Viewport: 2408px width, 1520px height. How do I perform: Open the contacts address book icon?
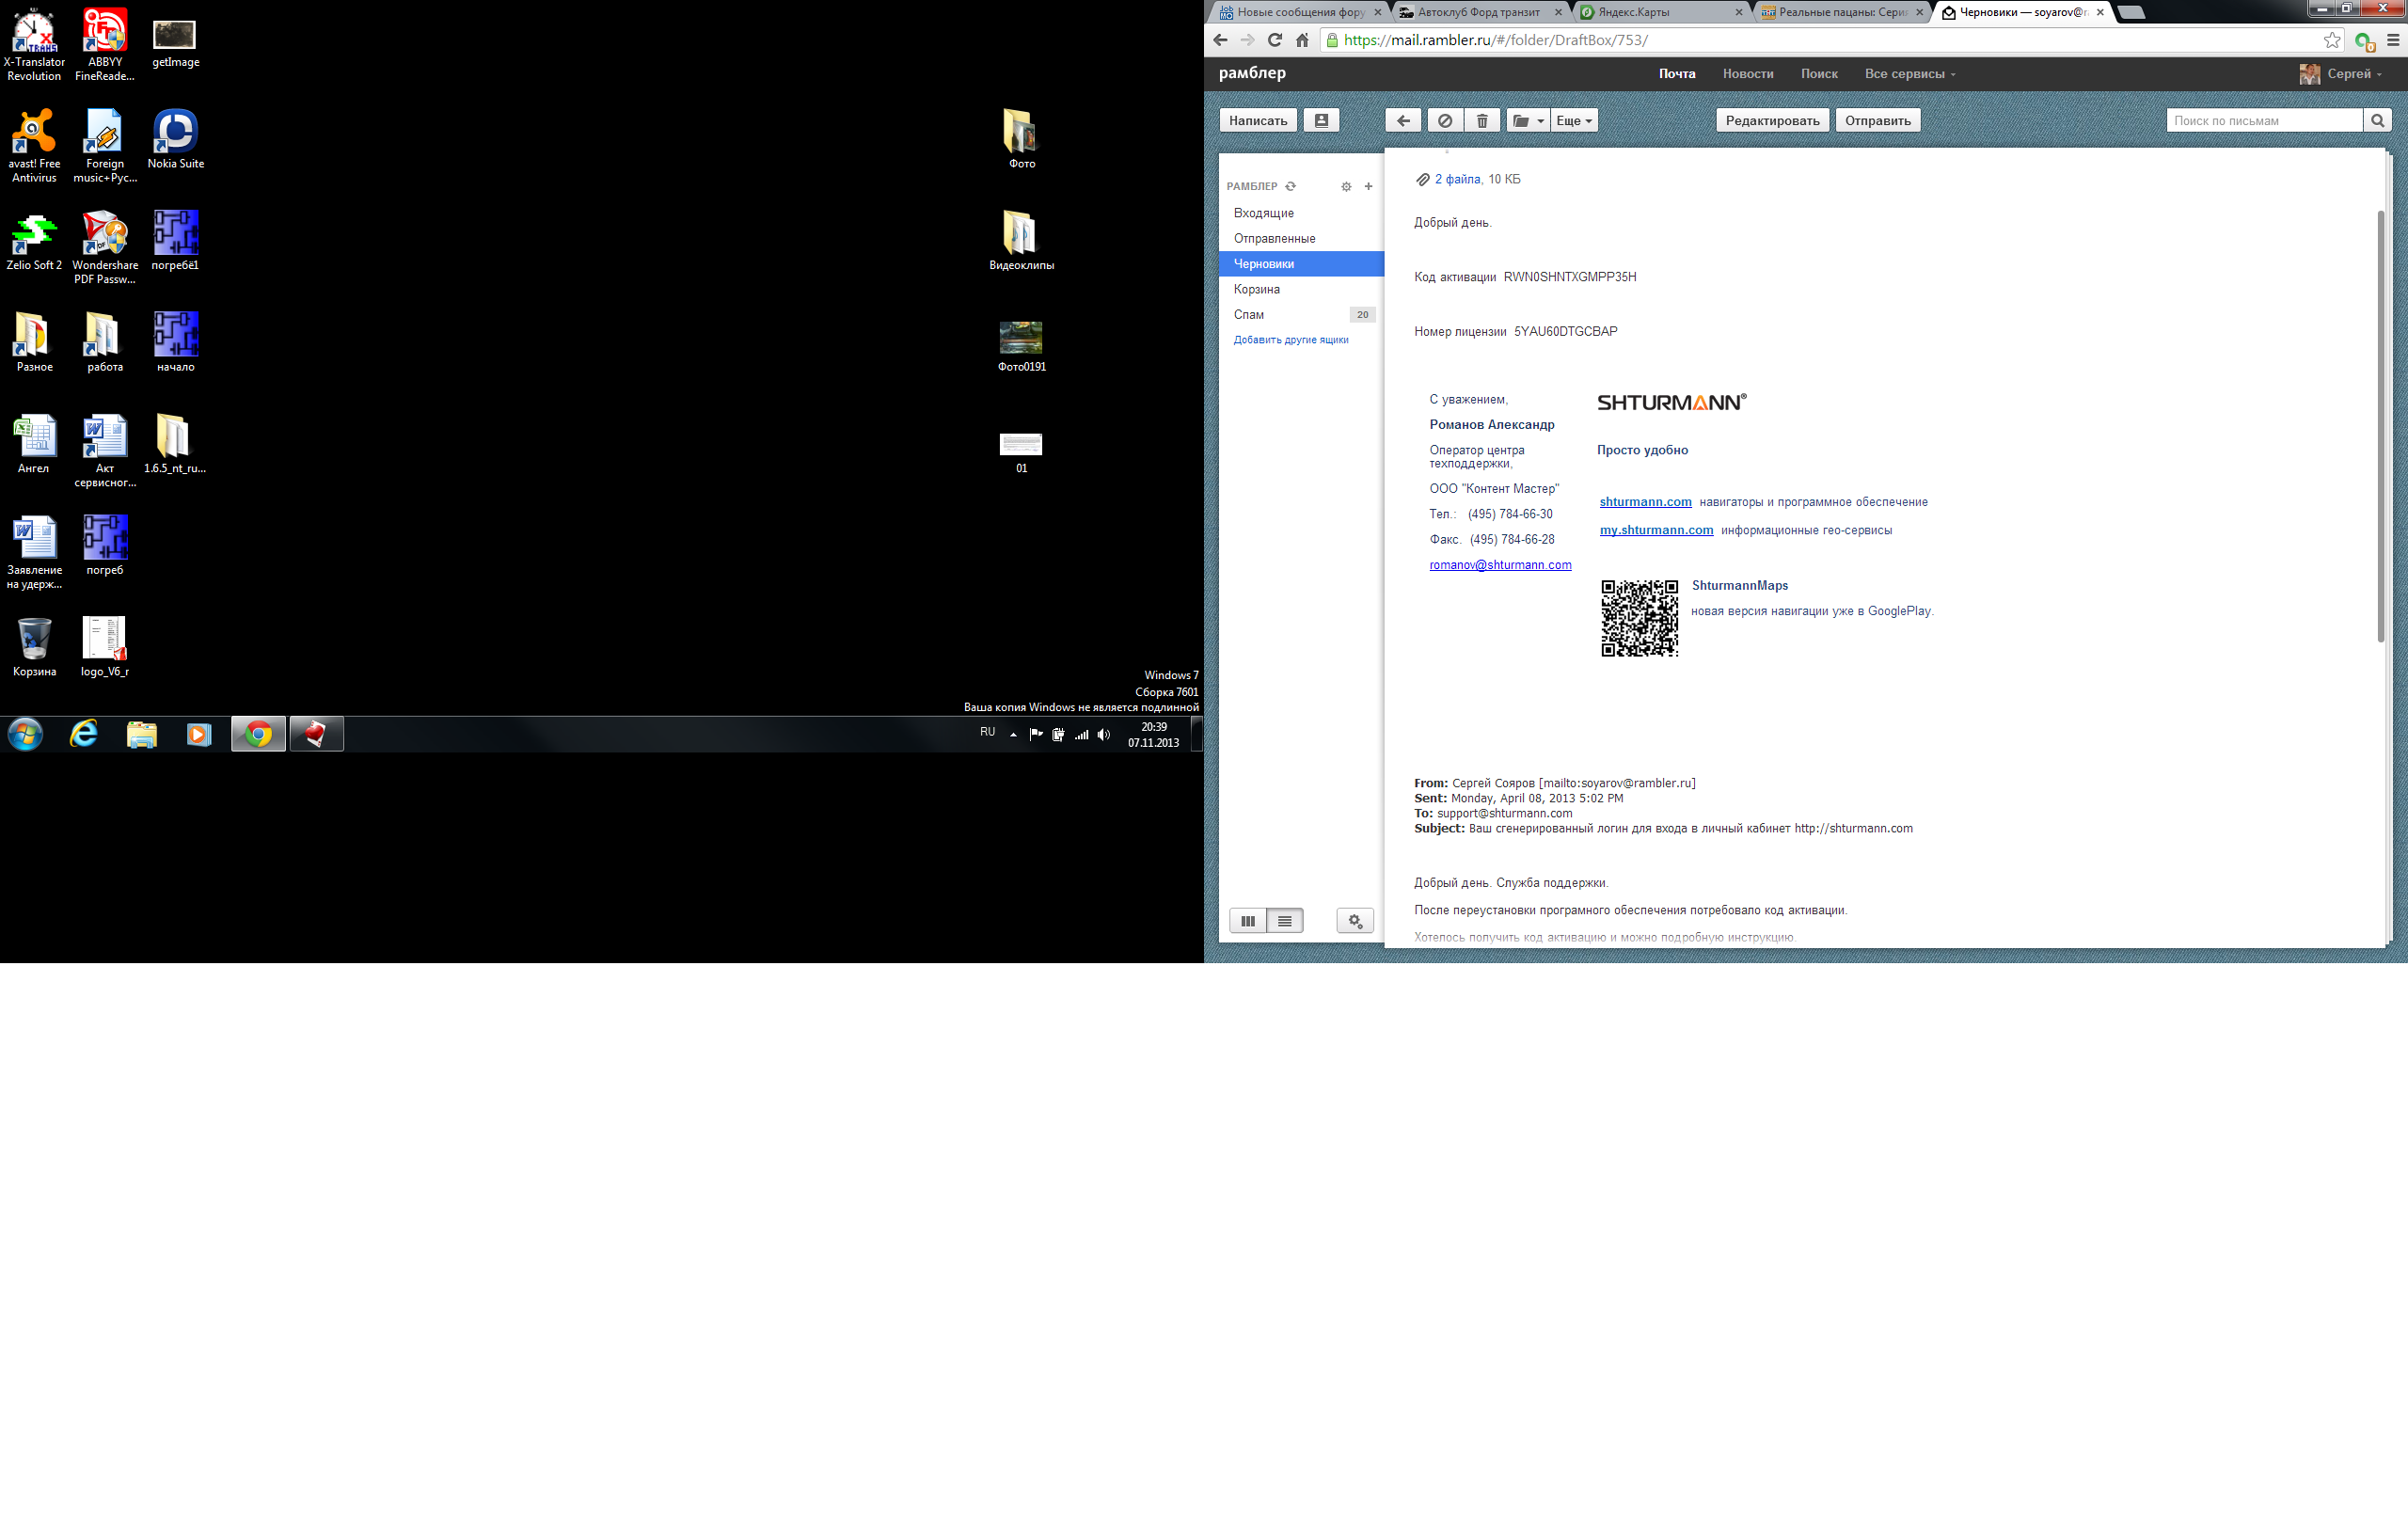[1321, 120]
